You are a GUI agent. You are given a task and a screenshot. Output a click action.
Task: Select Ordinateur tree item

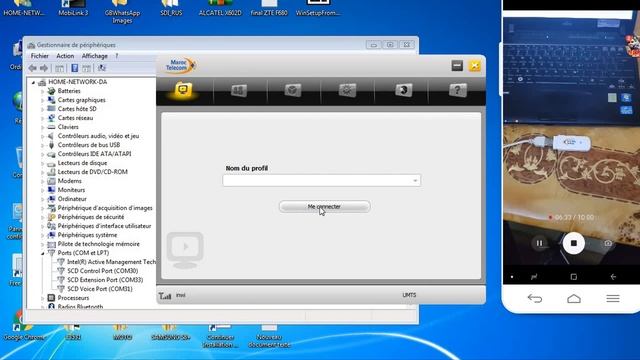pyautogui.click(x=72, y=199)
